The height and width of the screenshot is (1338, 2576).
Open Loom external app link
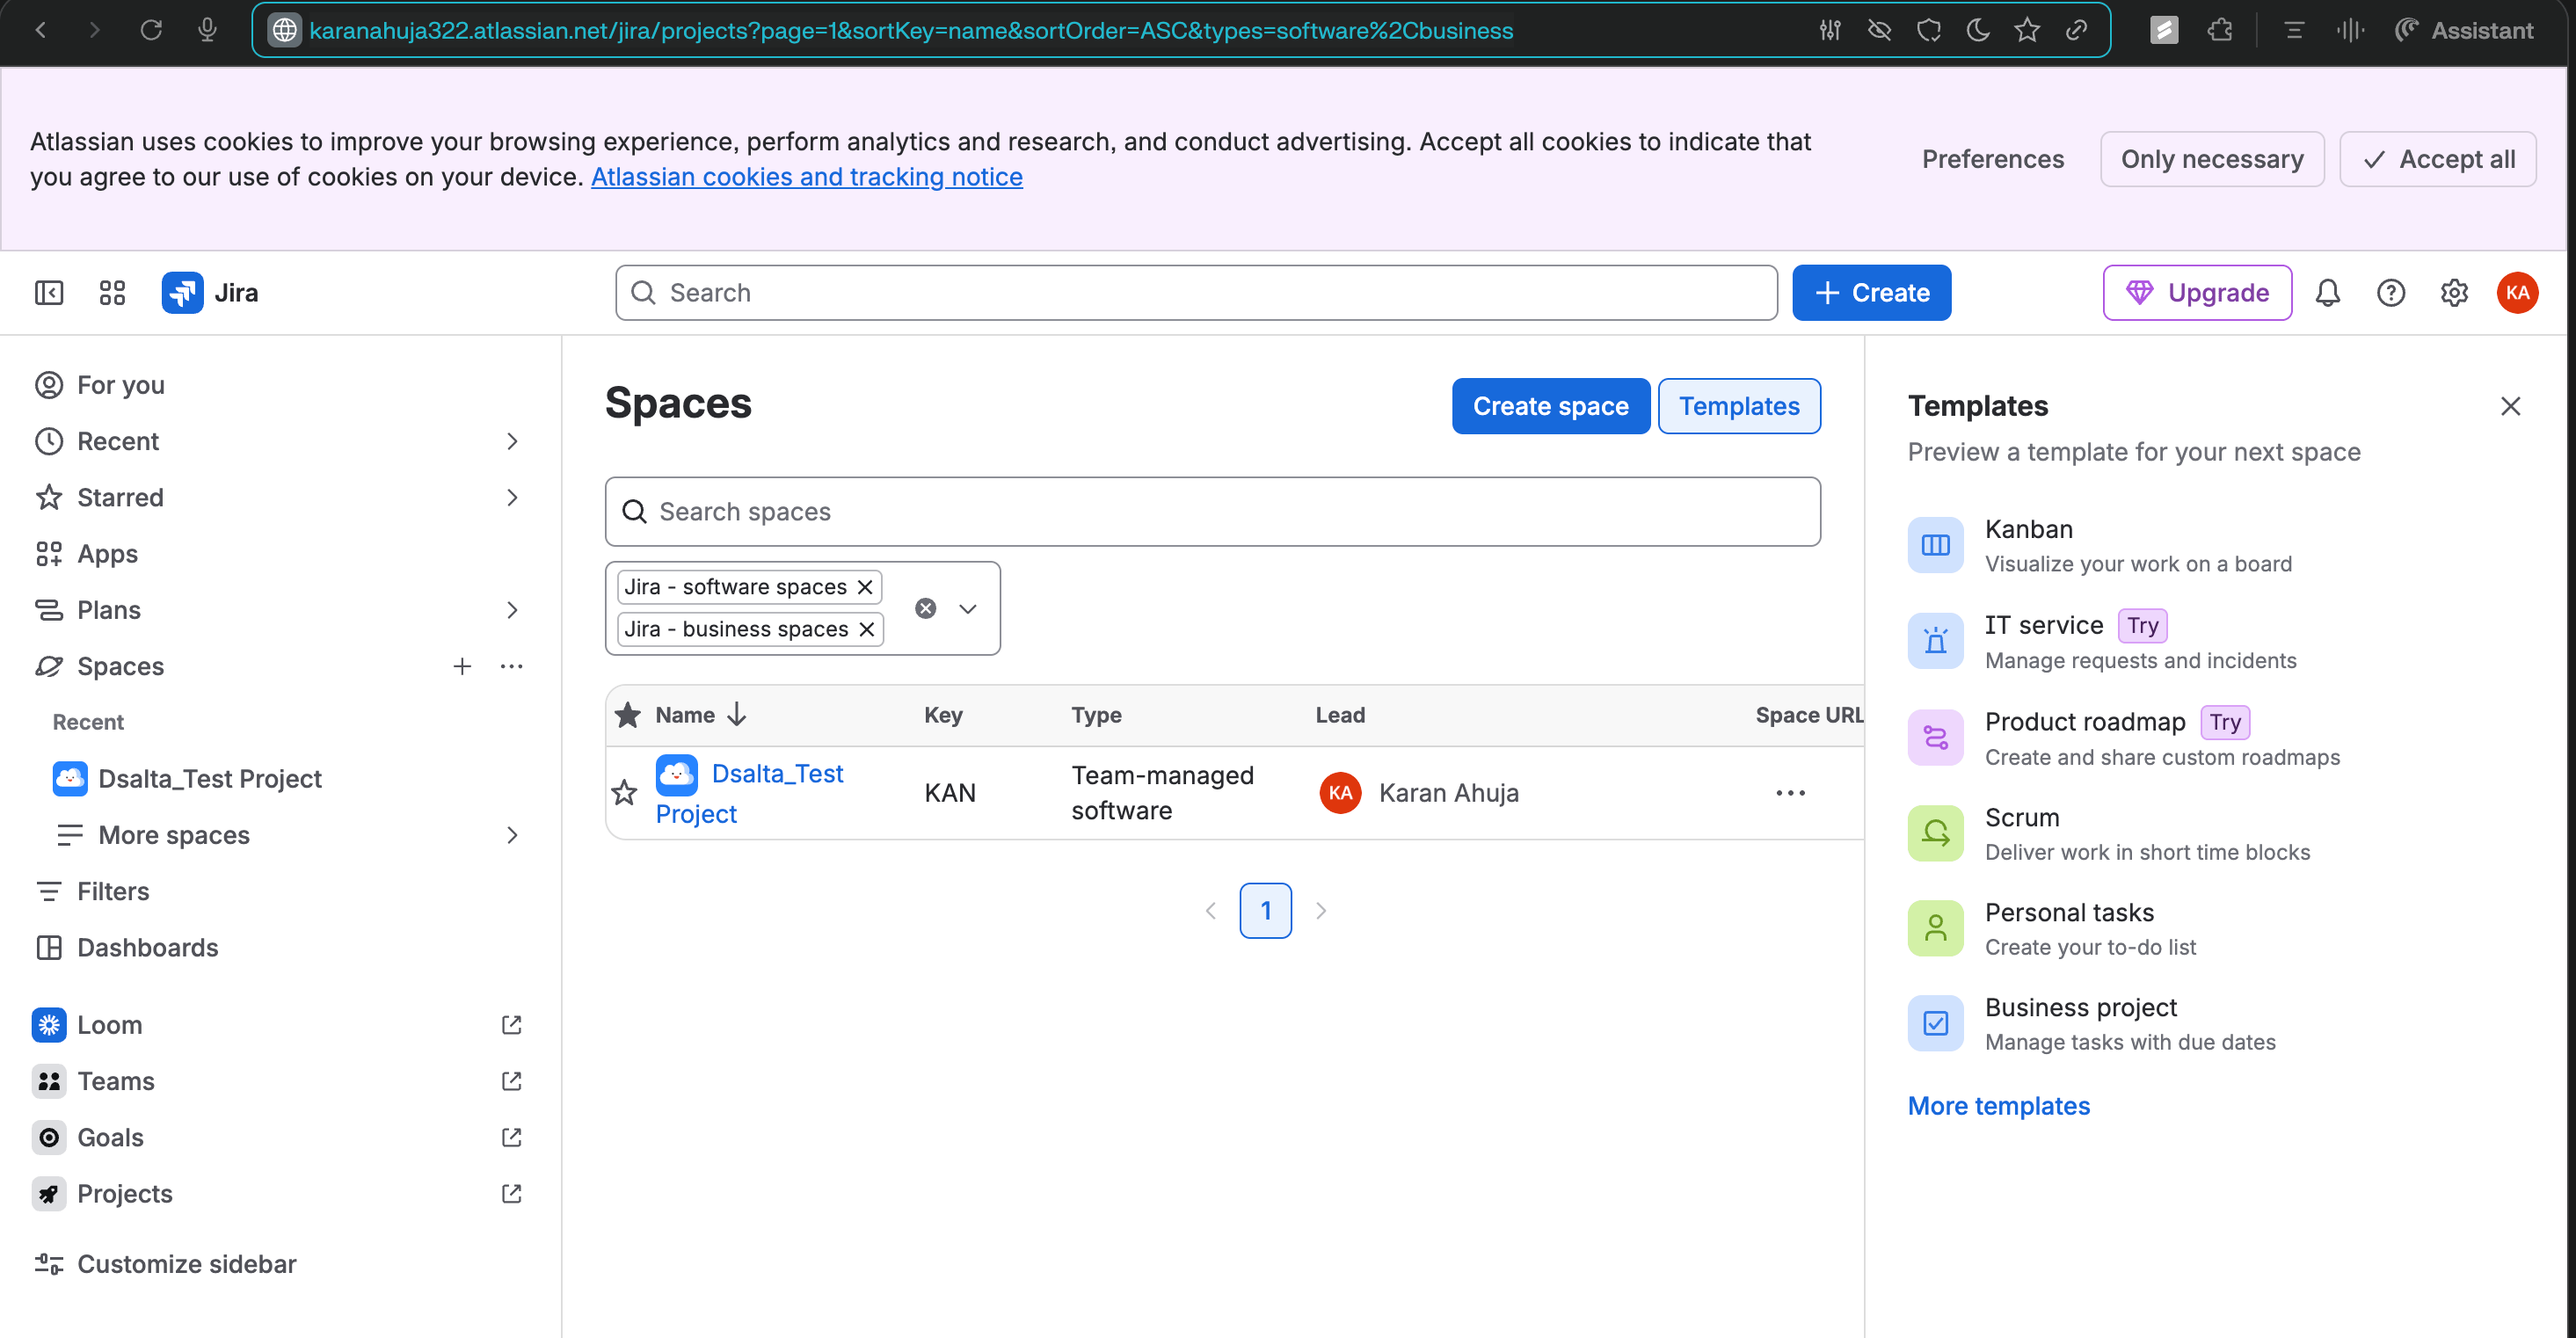[x=280, y=1025]
